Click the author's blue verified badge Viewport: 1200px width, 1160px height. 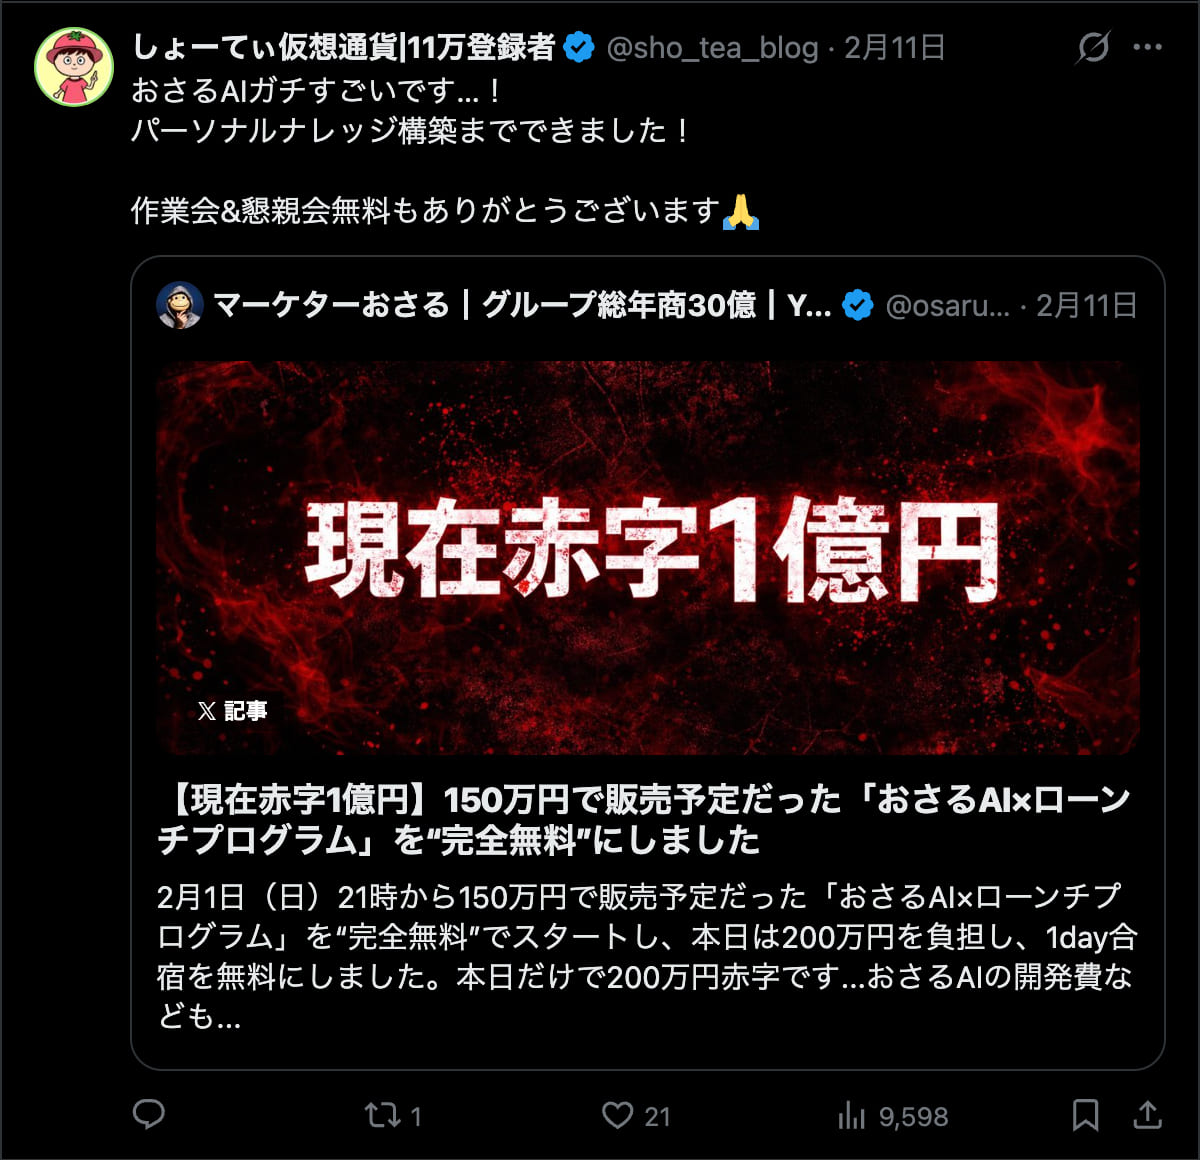point(579,47)
